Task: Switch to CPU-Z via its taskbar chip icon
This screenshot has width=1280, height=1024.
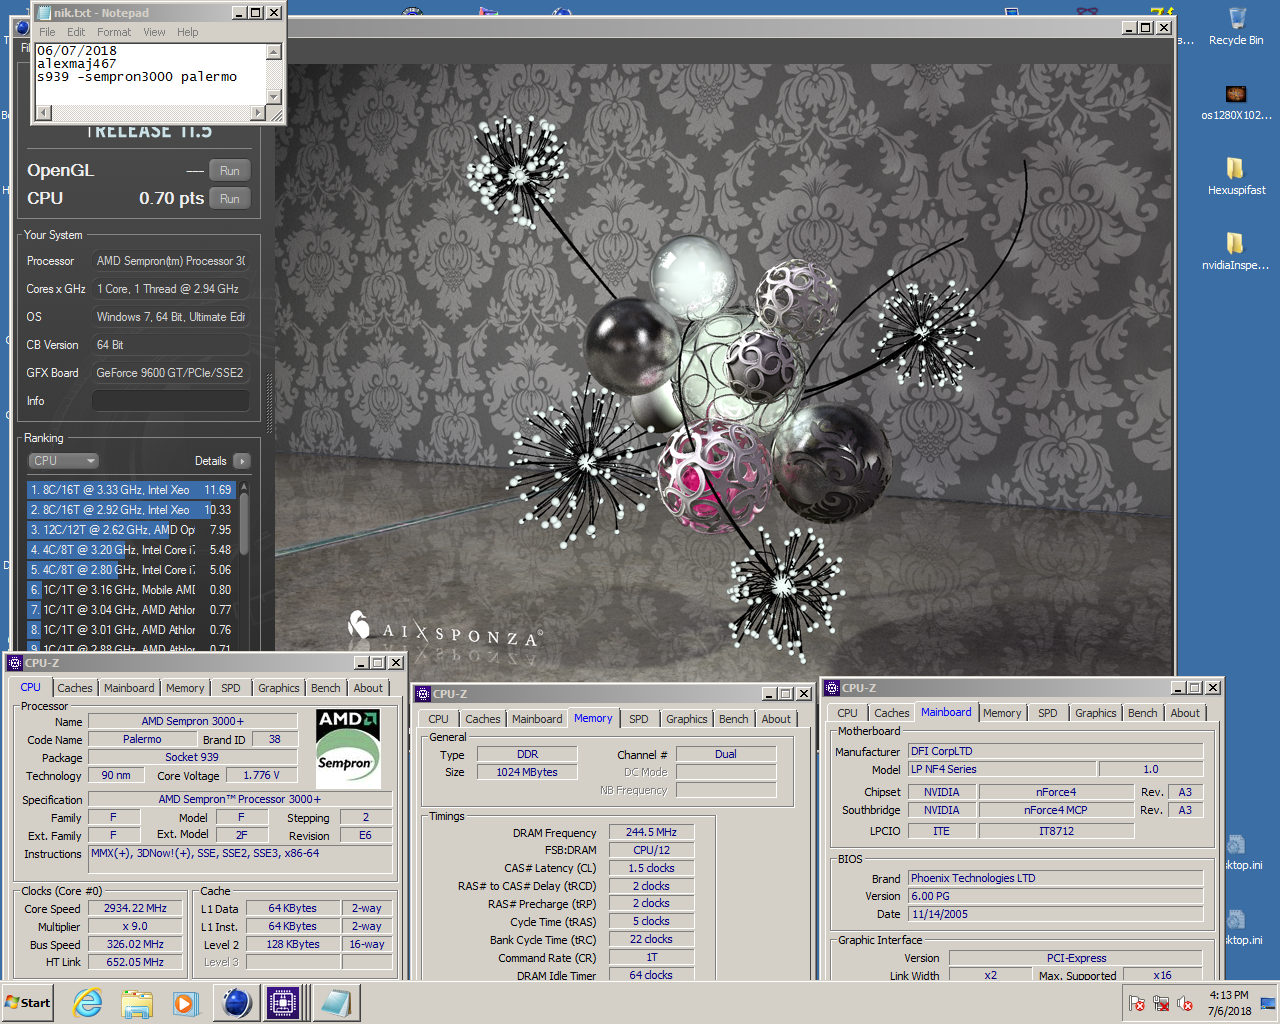Action: [x=284, y=1003]
